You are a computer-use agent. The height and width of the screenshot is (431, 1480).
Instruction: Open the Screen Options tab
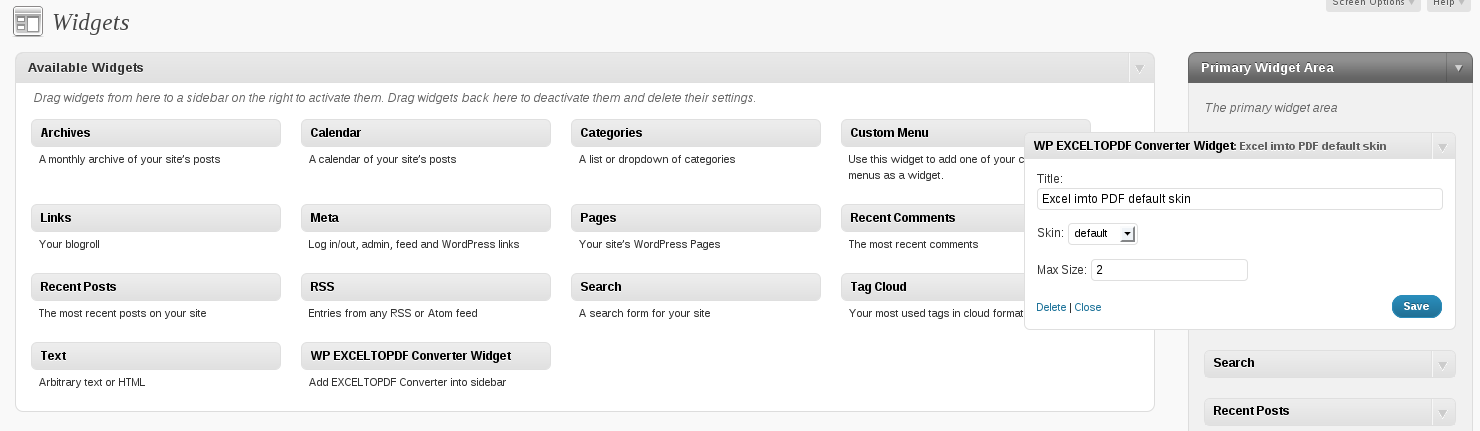1373,3
